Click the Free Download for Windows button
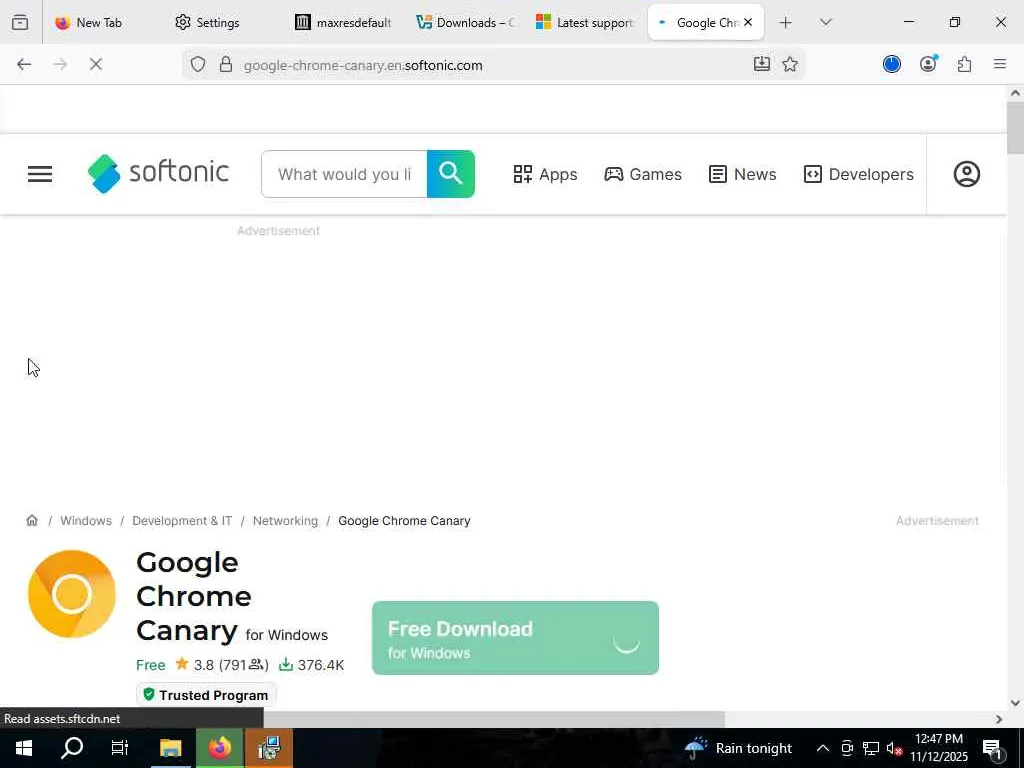This screenshot has width=1024, height=768. click(515, 638)
